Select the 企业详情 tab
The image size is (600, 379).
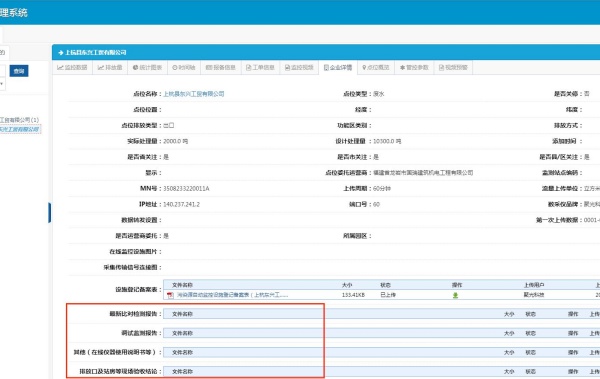pyautogui.click(x=338, y=67)
